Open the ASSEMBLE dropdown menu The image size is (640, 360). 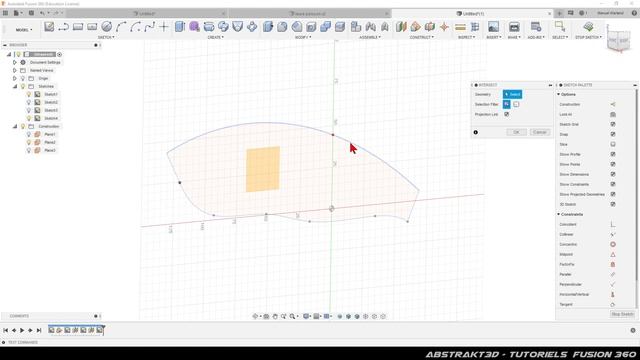pyautogui.click(x=370, y=37)
